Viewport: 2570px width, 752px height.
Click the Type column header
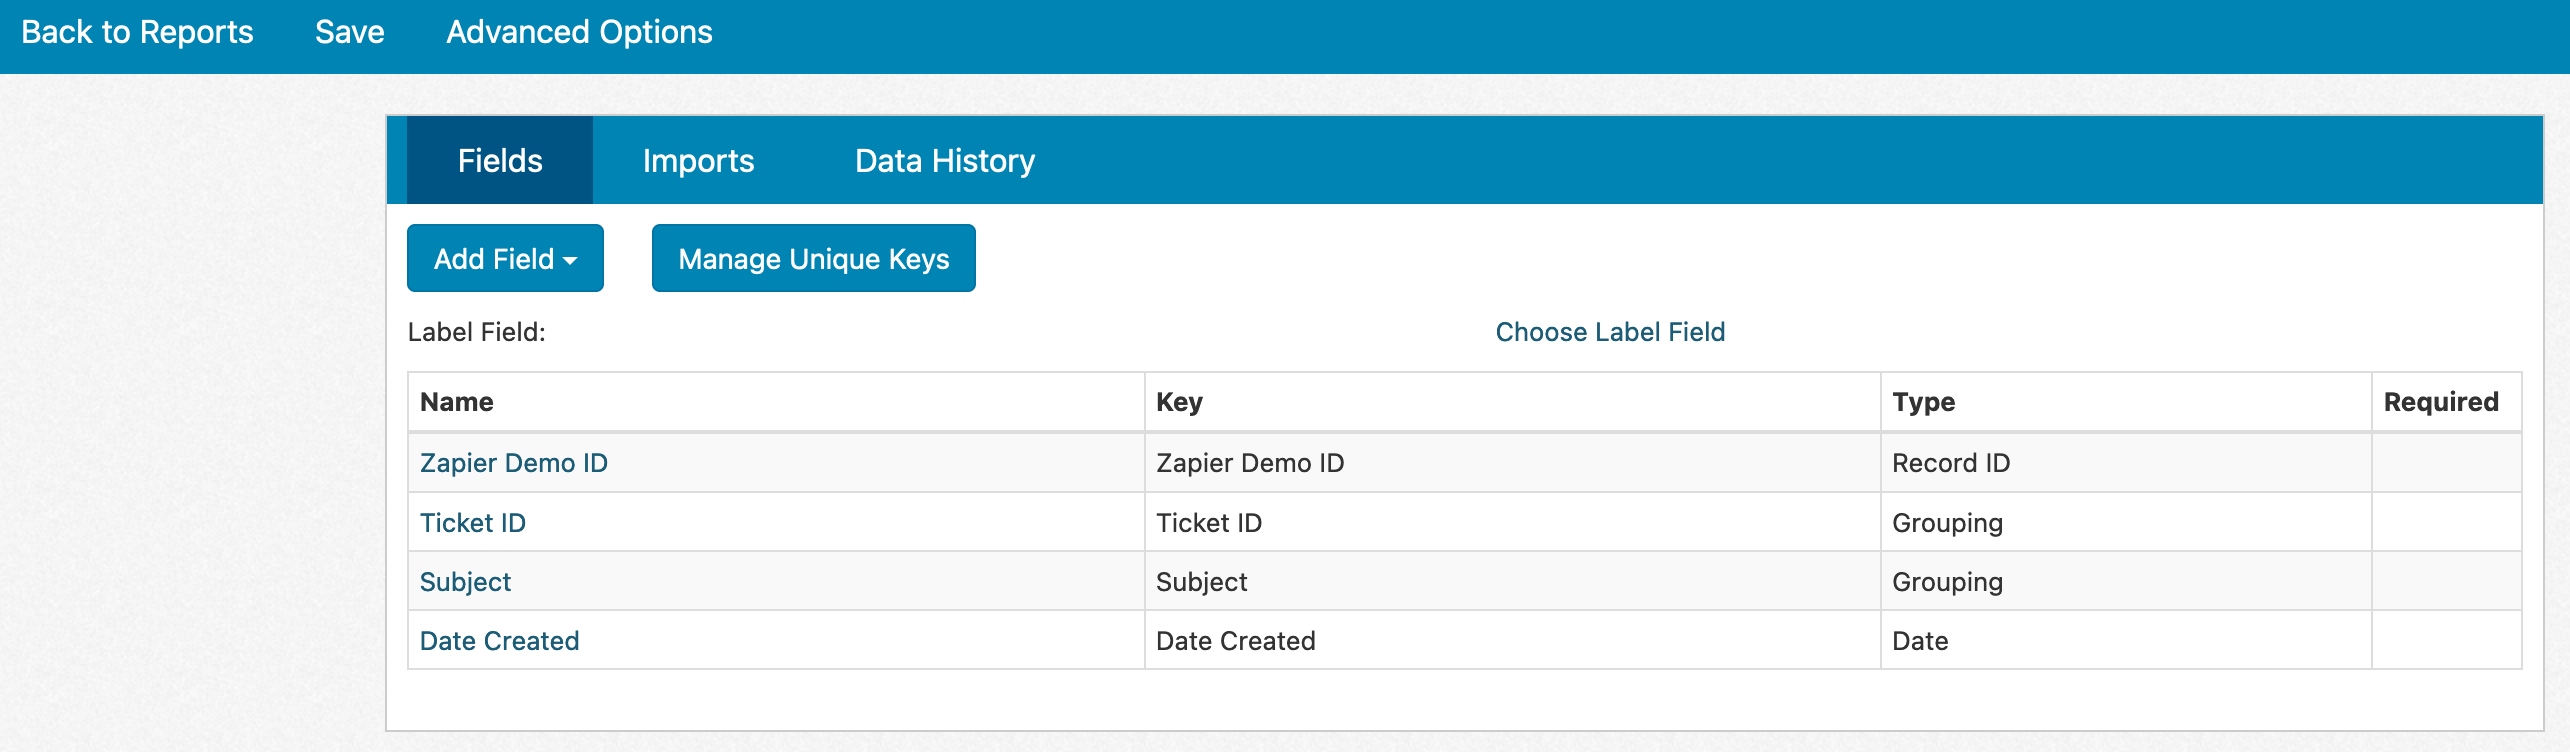[x=1923, y=402]
